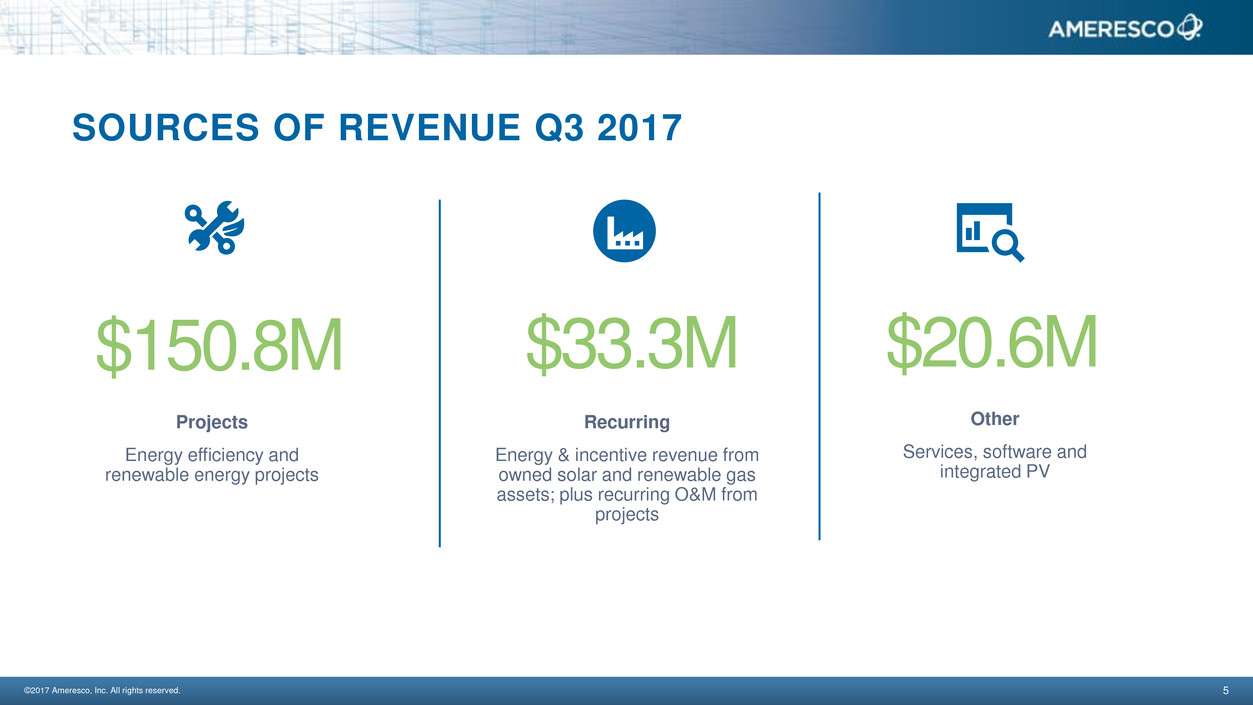Click the divider line between Projects and Recurring

point(439,373)
